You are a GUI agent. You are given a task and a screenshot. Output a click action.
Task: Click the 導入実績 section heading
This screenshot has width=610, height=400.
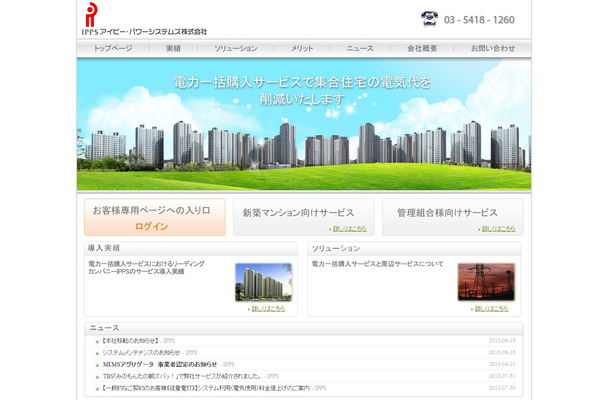[x=103, y=248]
